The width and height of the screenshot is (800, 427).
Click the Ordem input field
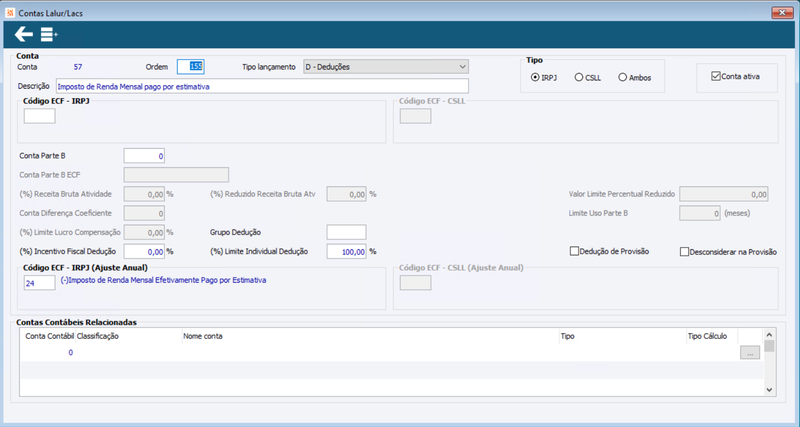click(x=190, y=66)
